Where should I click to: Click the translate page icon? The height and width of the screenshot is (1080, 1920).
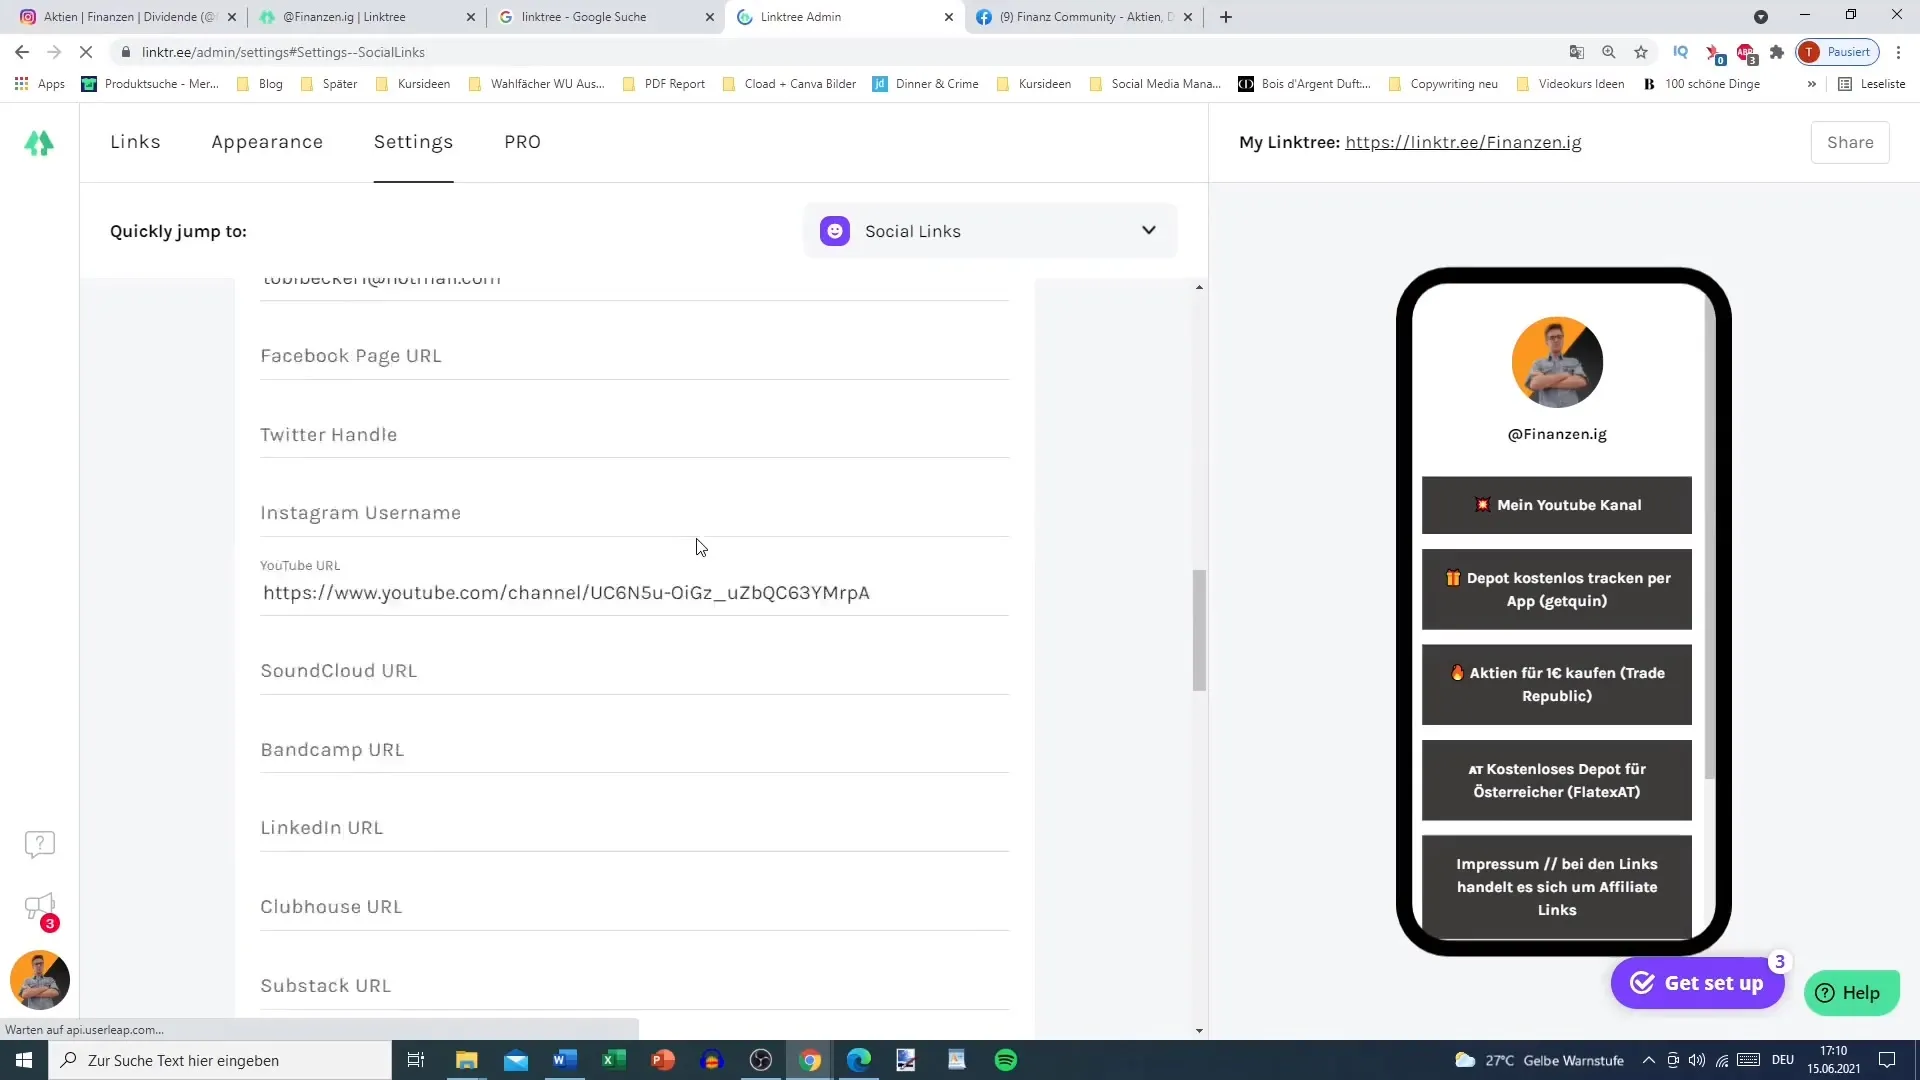pos(1577,52)
